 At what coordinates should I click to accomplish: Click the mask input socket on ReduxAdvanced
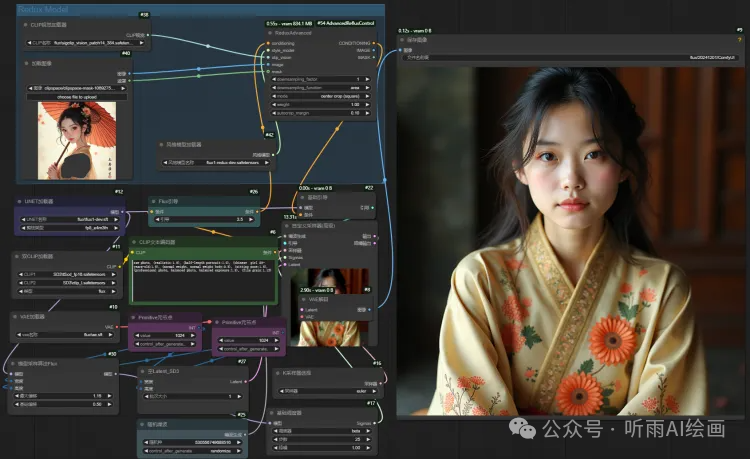tap(268, 72)
